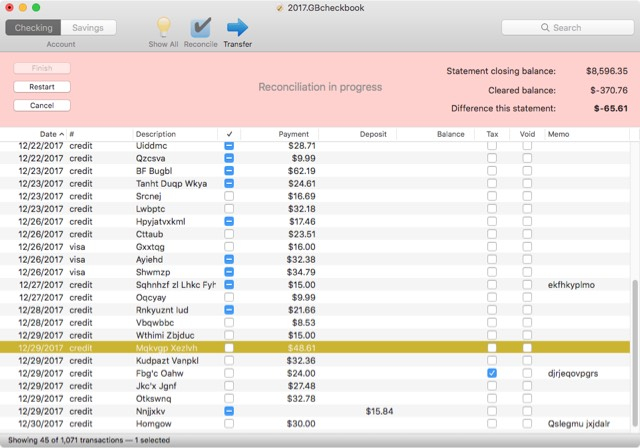The height and width of the screenshot is (448, 640).
Task: Click the Cancel reconciliation button
Action: pyautogui.click(x=42, y=105)
